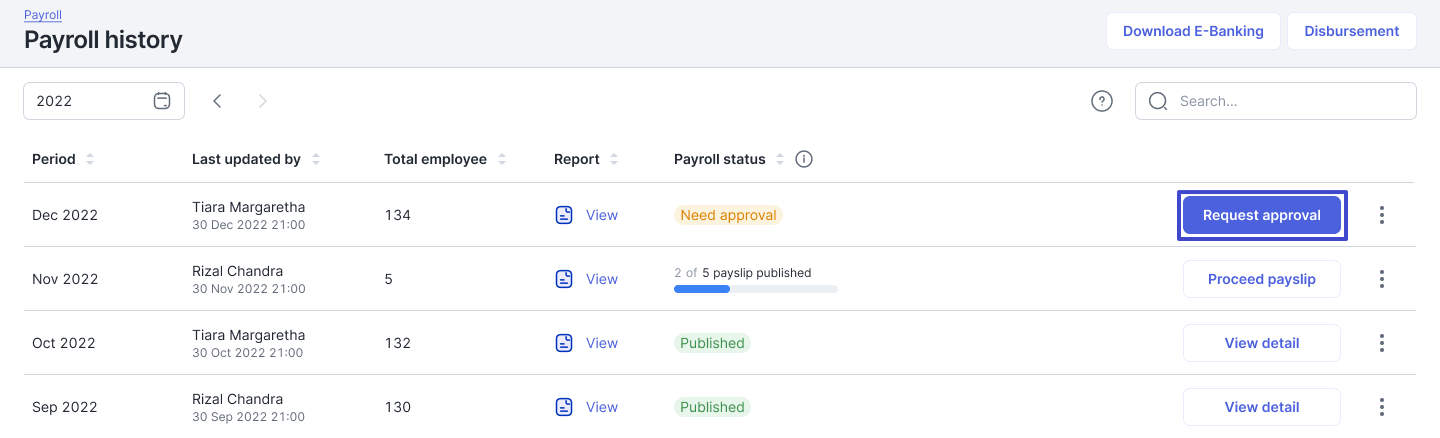Sort by Total employee column
This screenshot has width=1440, height=438.
coord(502,159)
